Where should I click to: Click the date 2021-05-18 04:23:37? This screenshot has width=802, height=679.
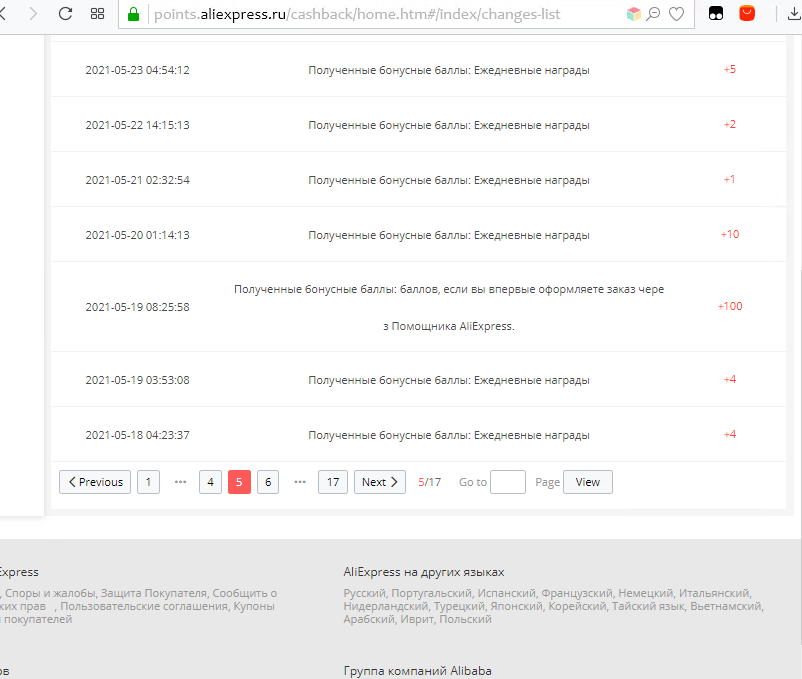click(138, 435)
